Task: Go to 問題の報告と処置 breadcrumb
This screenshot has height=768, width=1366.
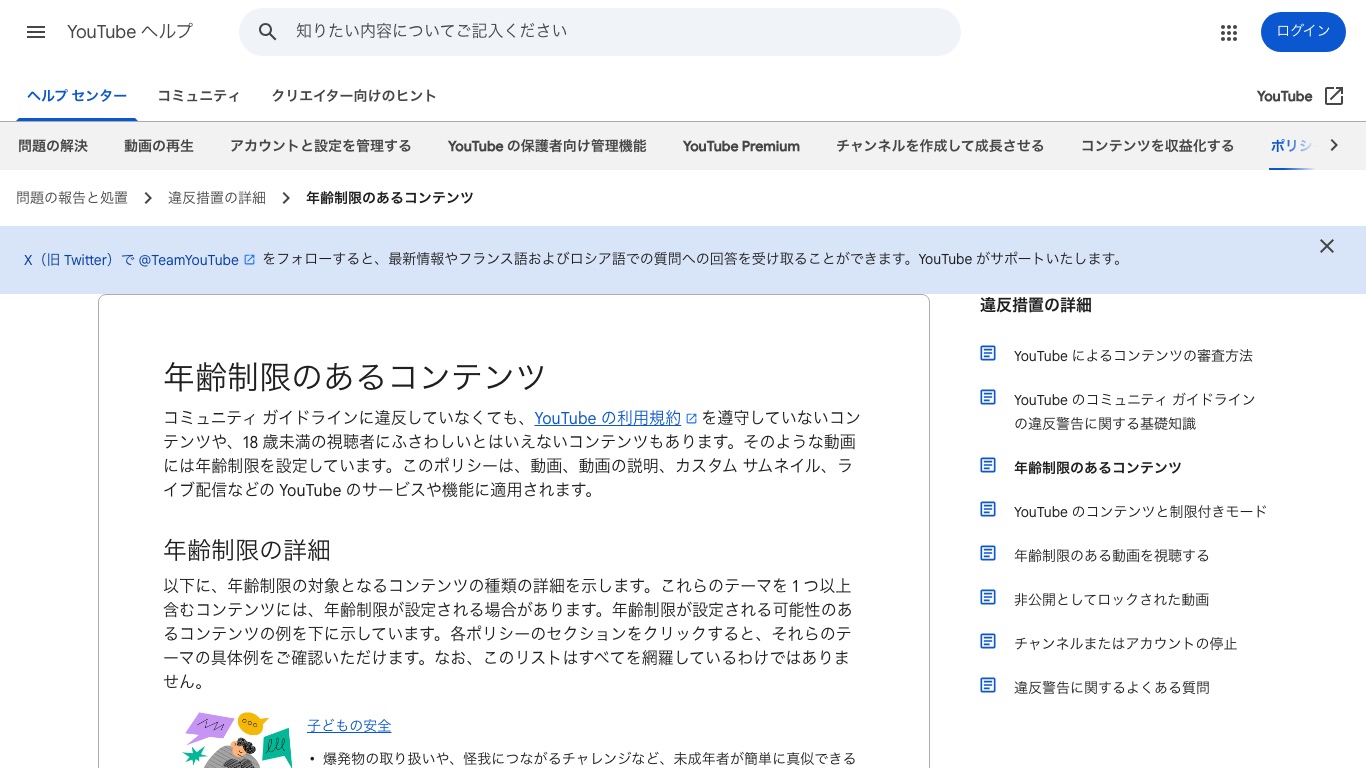Action: pyautogui.click(x=72, y=198)
